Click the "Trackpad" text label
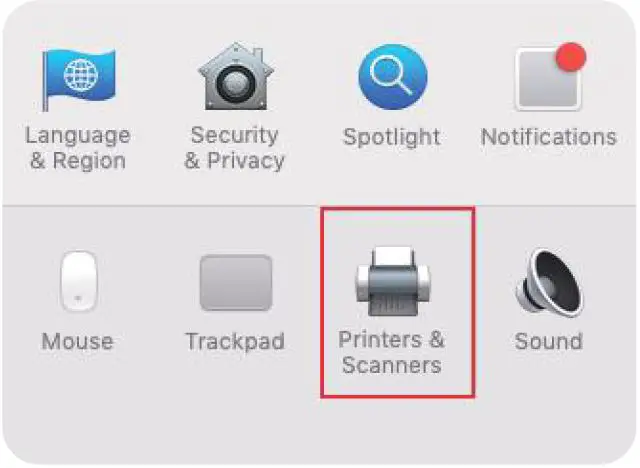The width and height of the screenshot is (640, 468). 235,342
